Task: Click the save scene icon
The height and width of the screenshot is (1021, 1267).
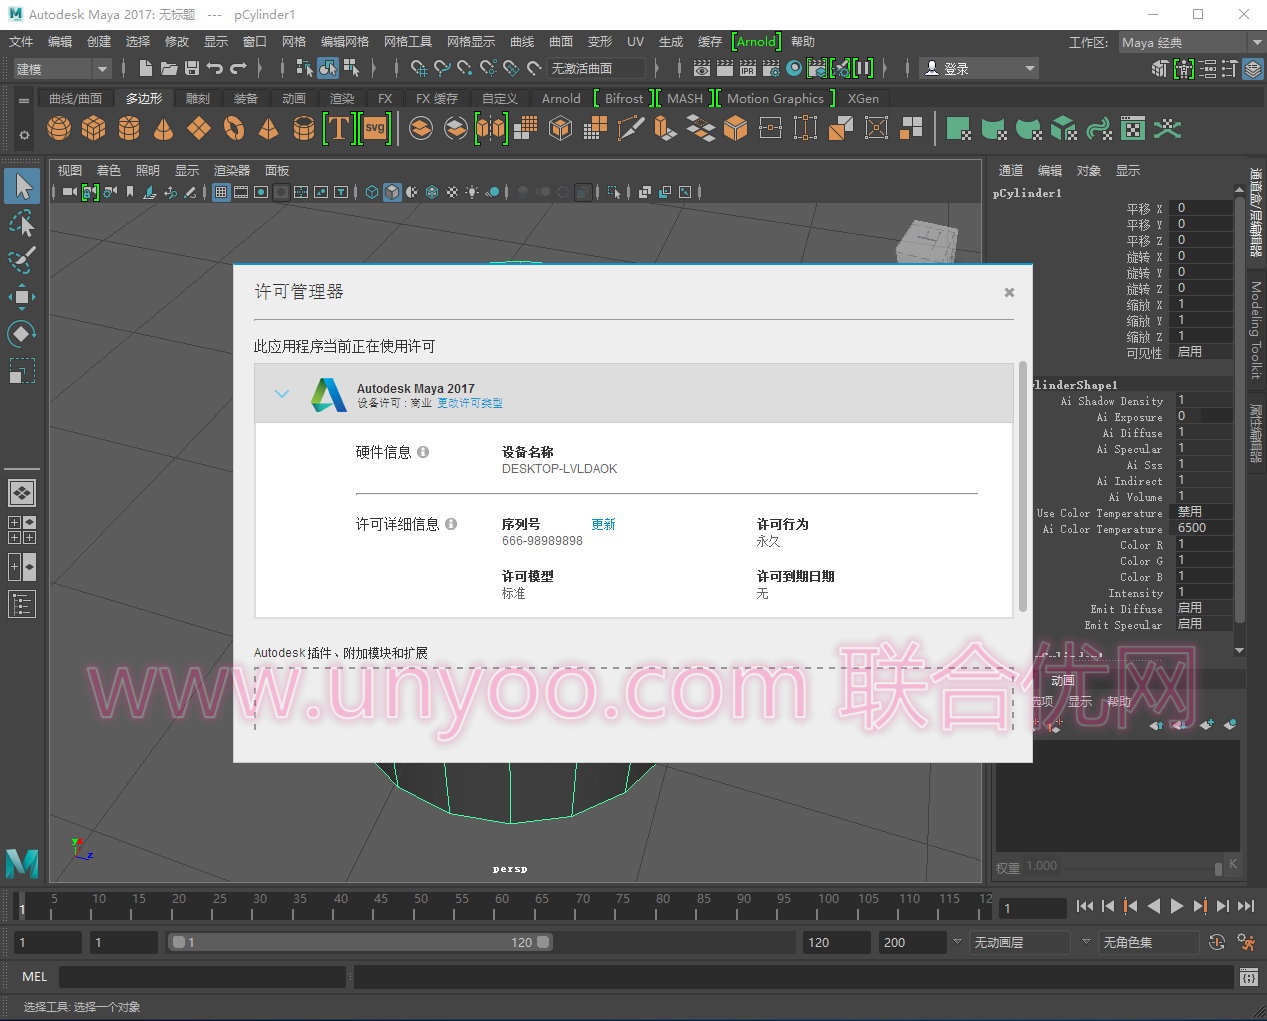Action: [x=192, y=68]
